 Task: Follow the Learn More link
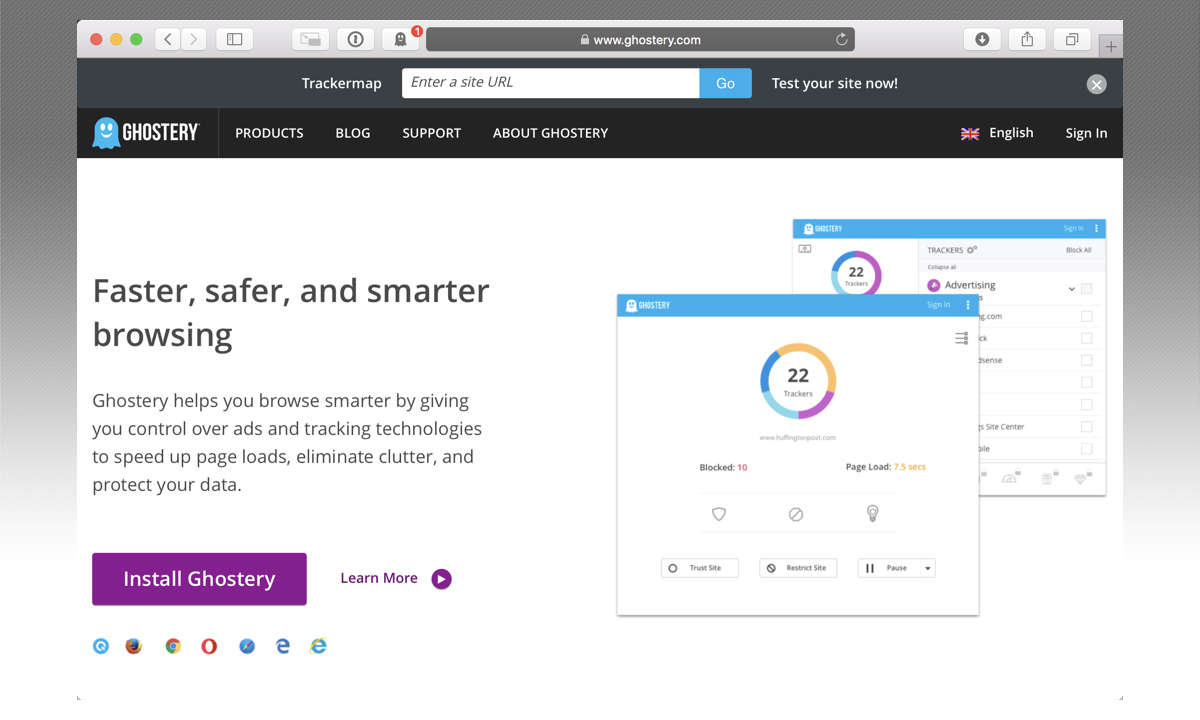(x=396, y=578)
